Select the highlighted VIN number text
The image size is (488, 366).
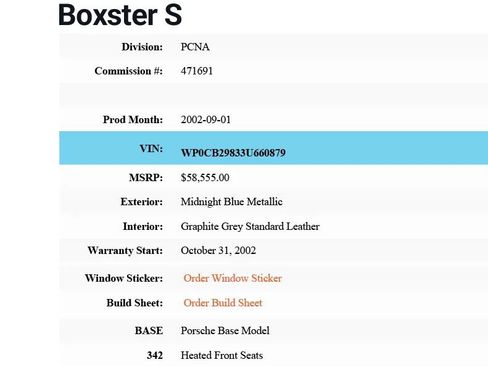tap(233, 153)
